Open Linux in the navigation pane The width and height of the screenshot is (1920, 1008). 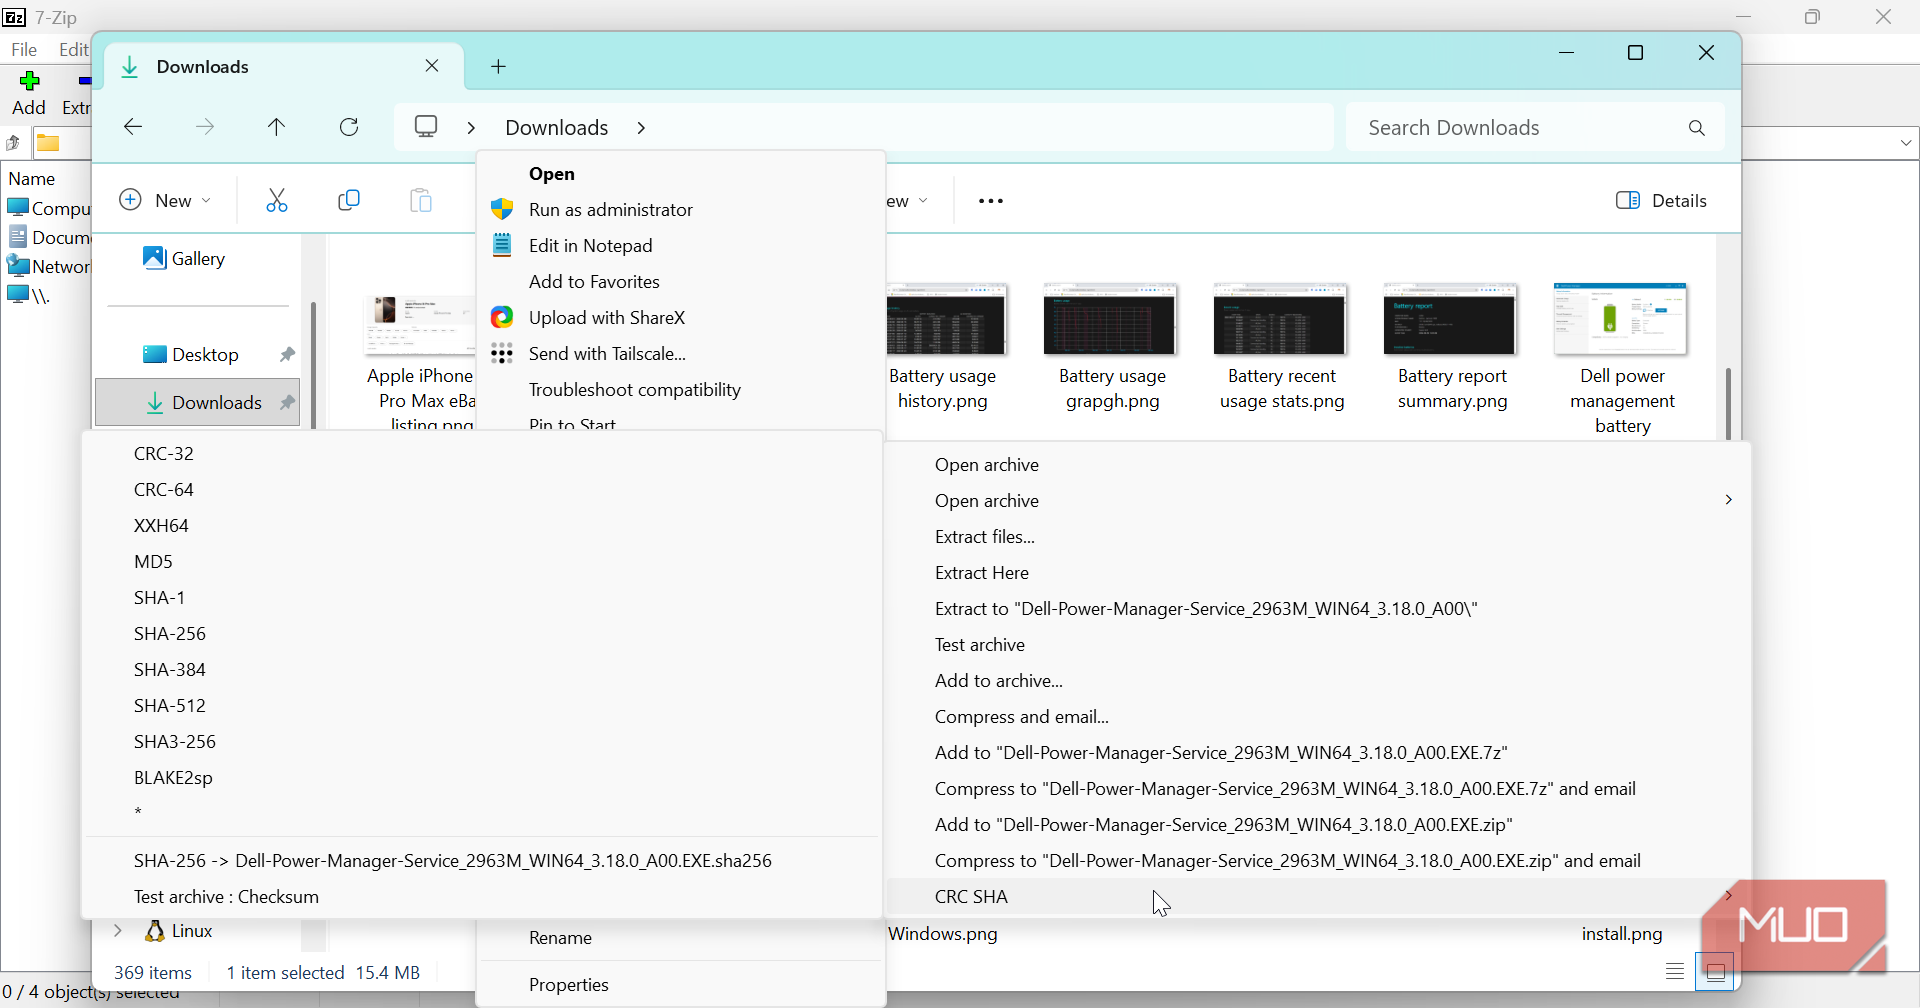tap(179, 931)
